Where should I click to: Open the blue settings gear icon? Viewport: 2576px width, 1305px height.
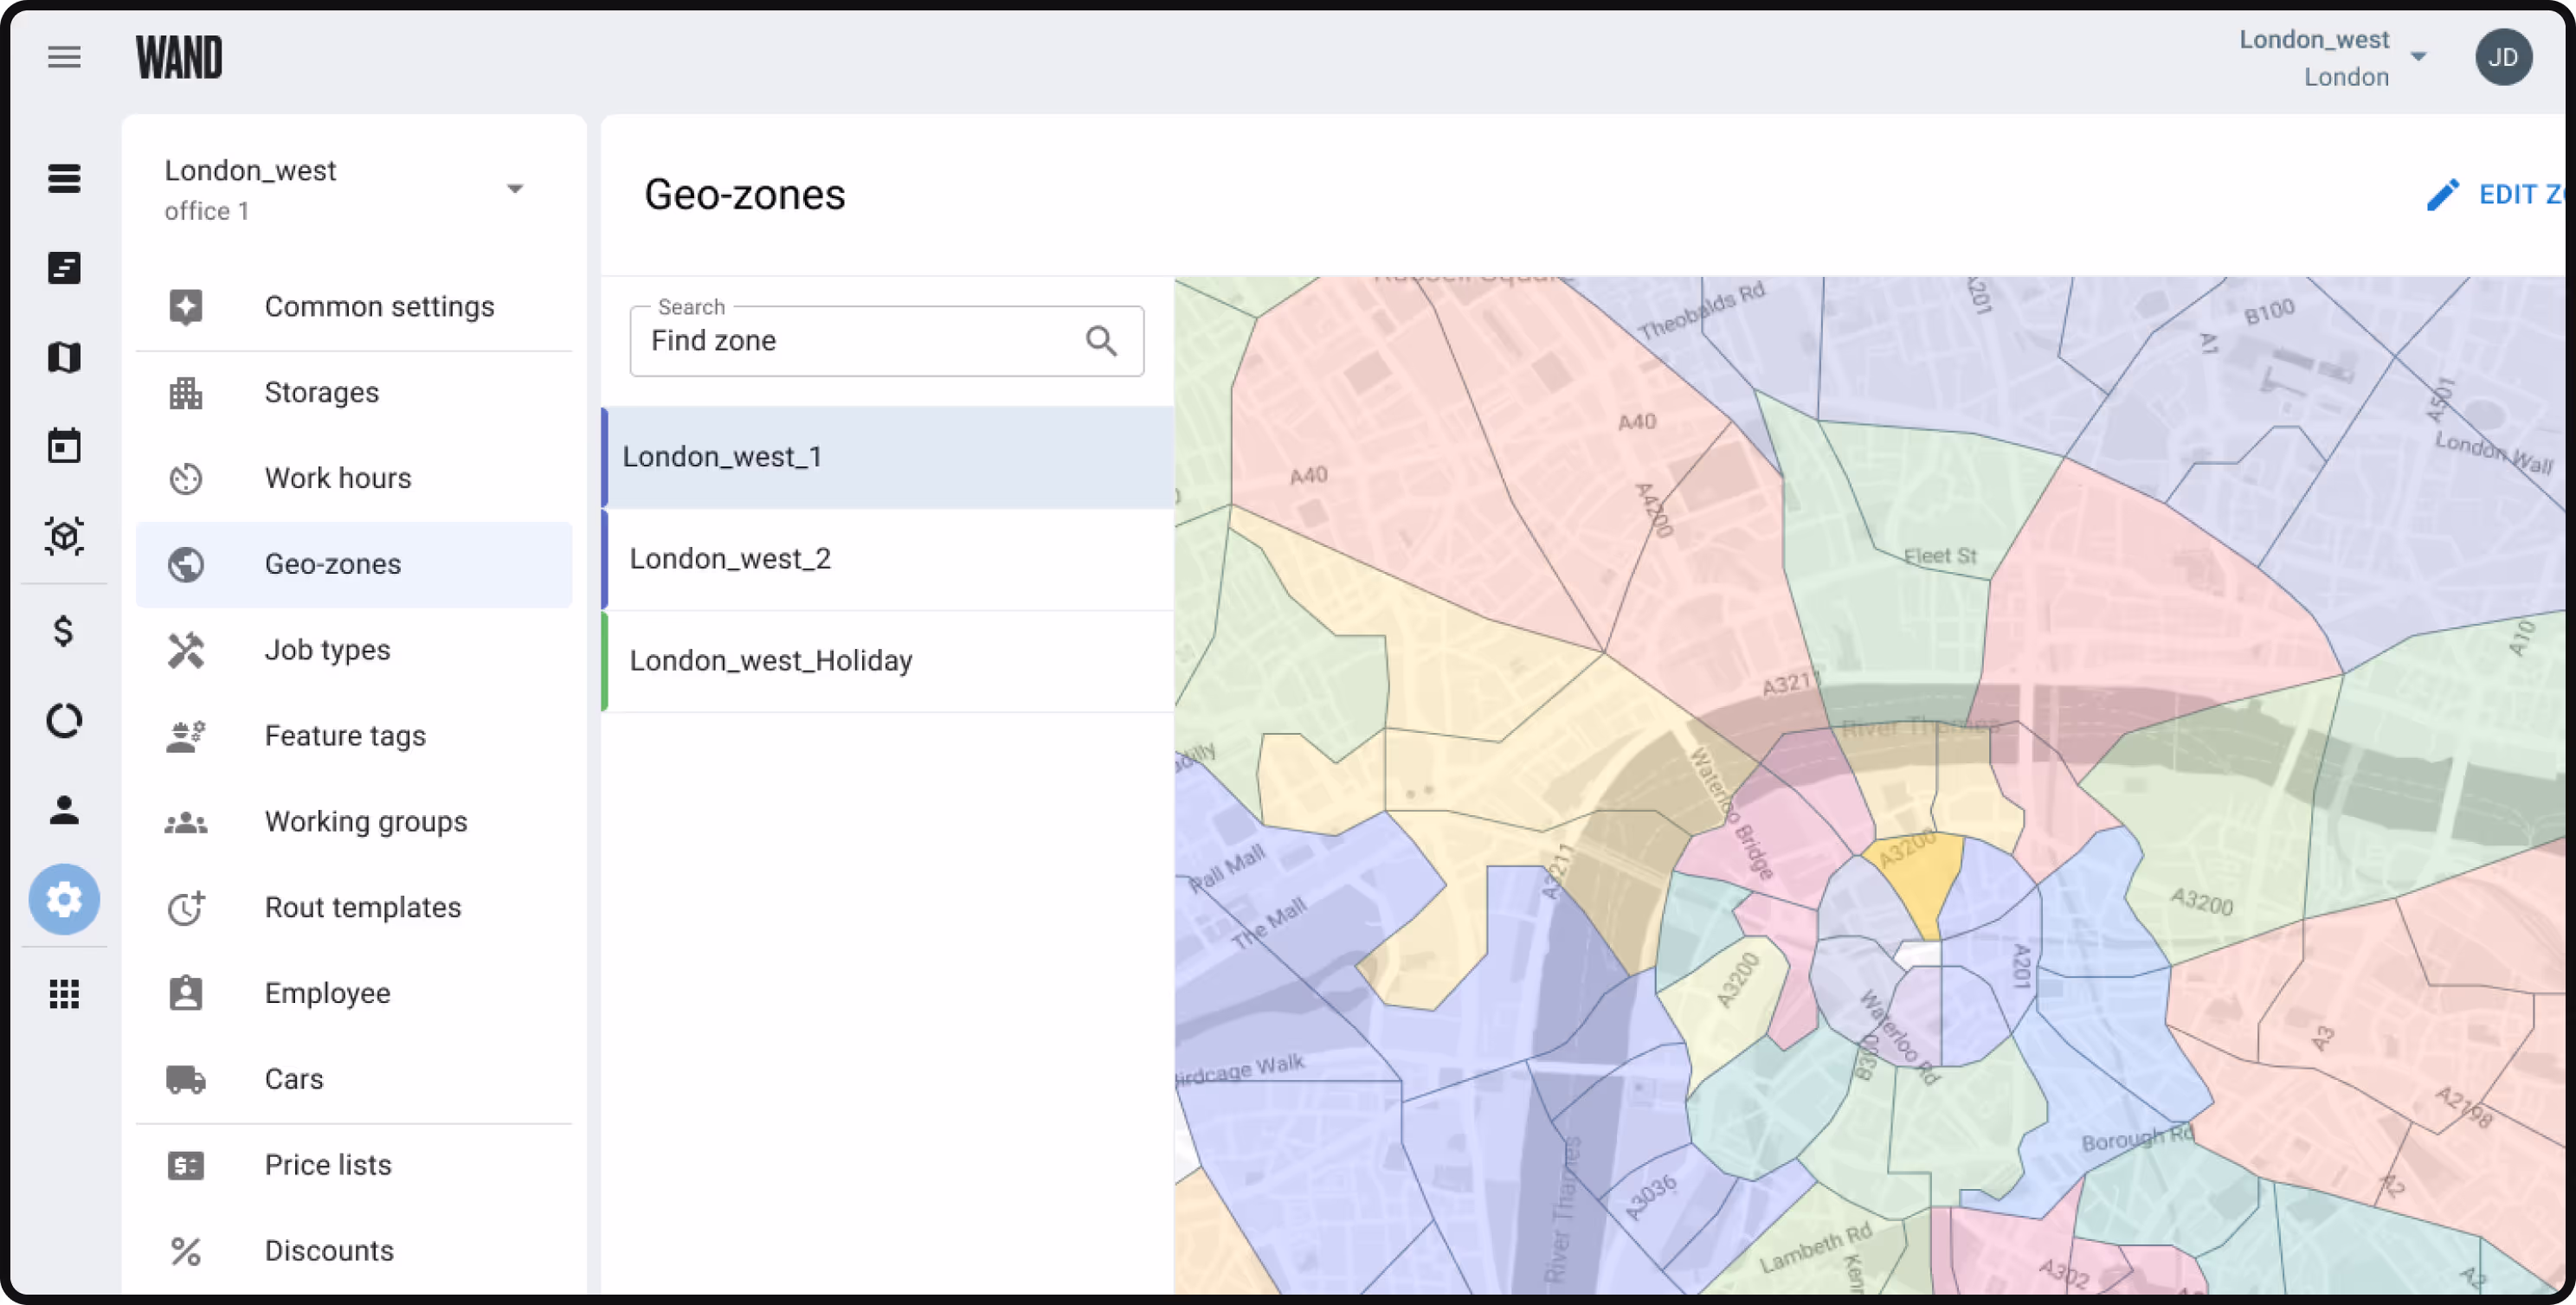point(64,899)
